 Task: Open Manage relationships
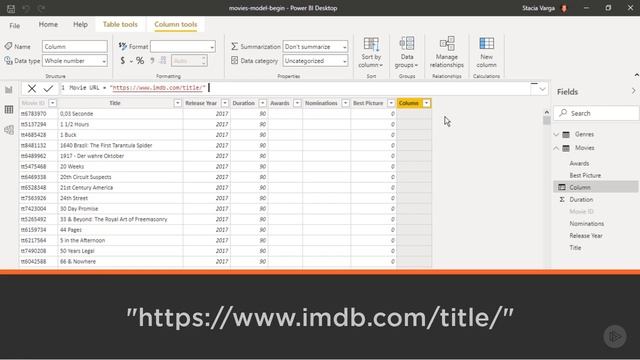tap(447, 52)
